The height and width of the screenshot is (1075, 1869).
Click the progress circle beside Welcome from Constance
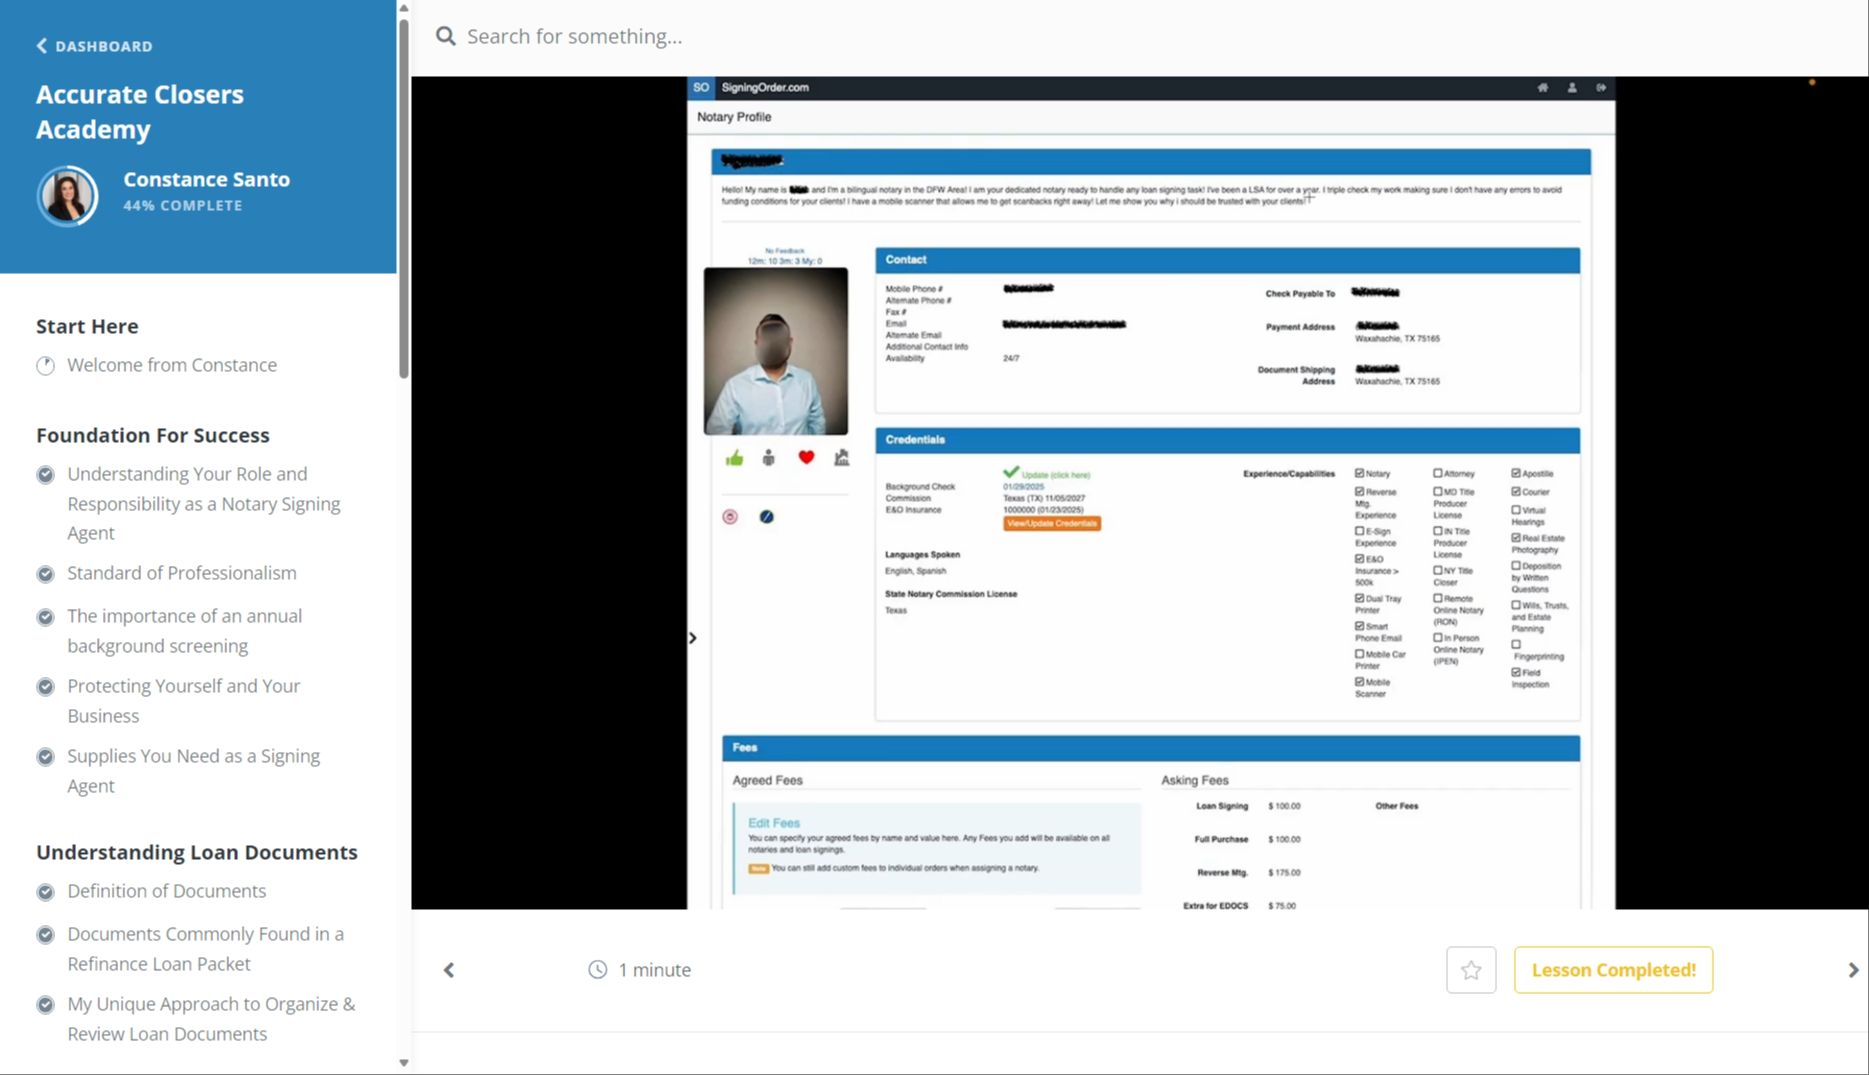(x=45, y=366)
